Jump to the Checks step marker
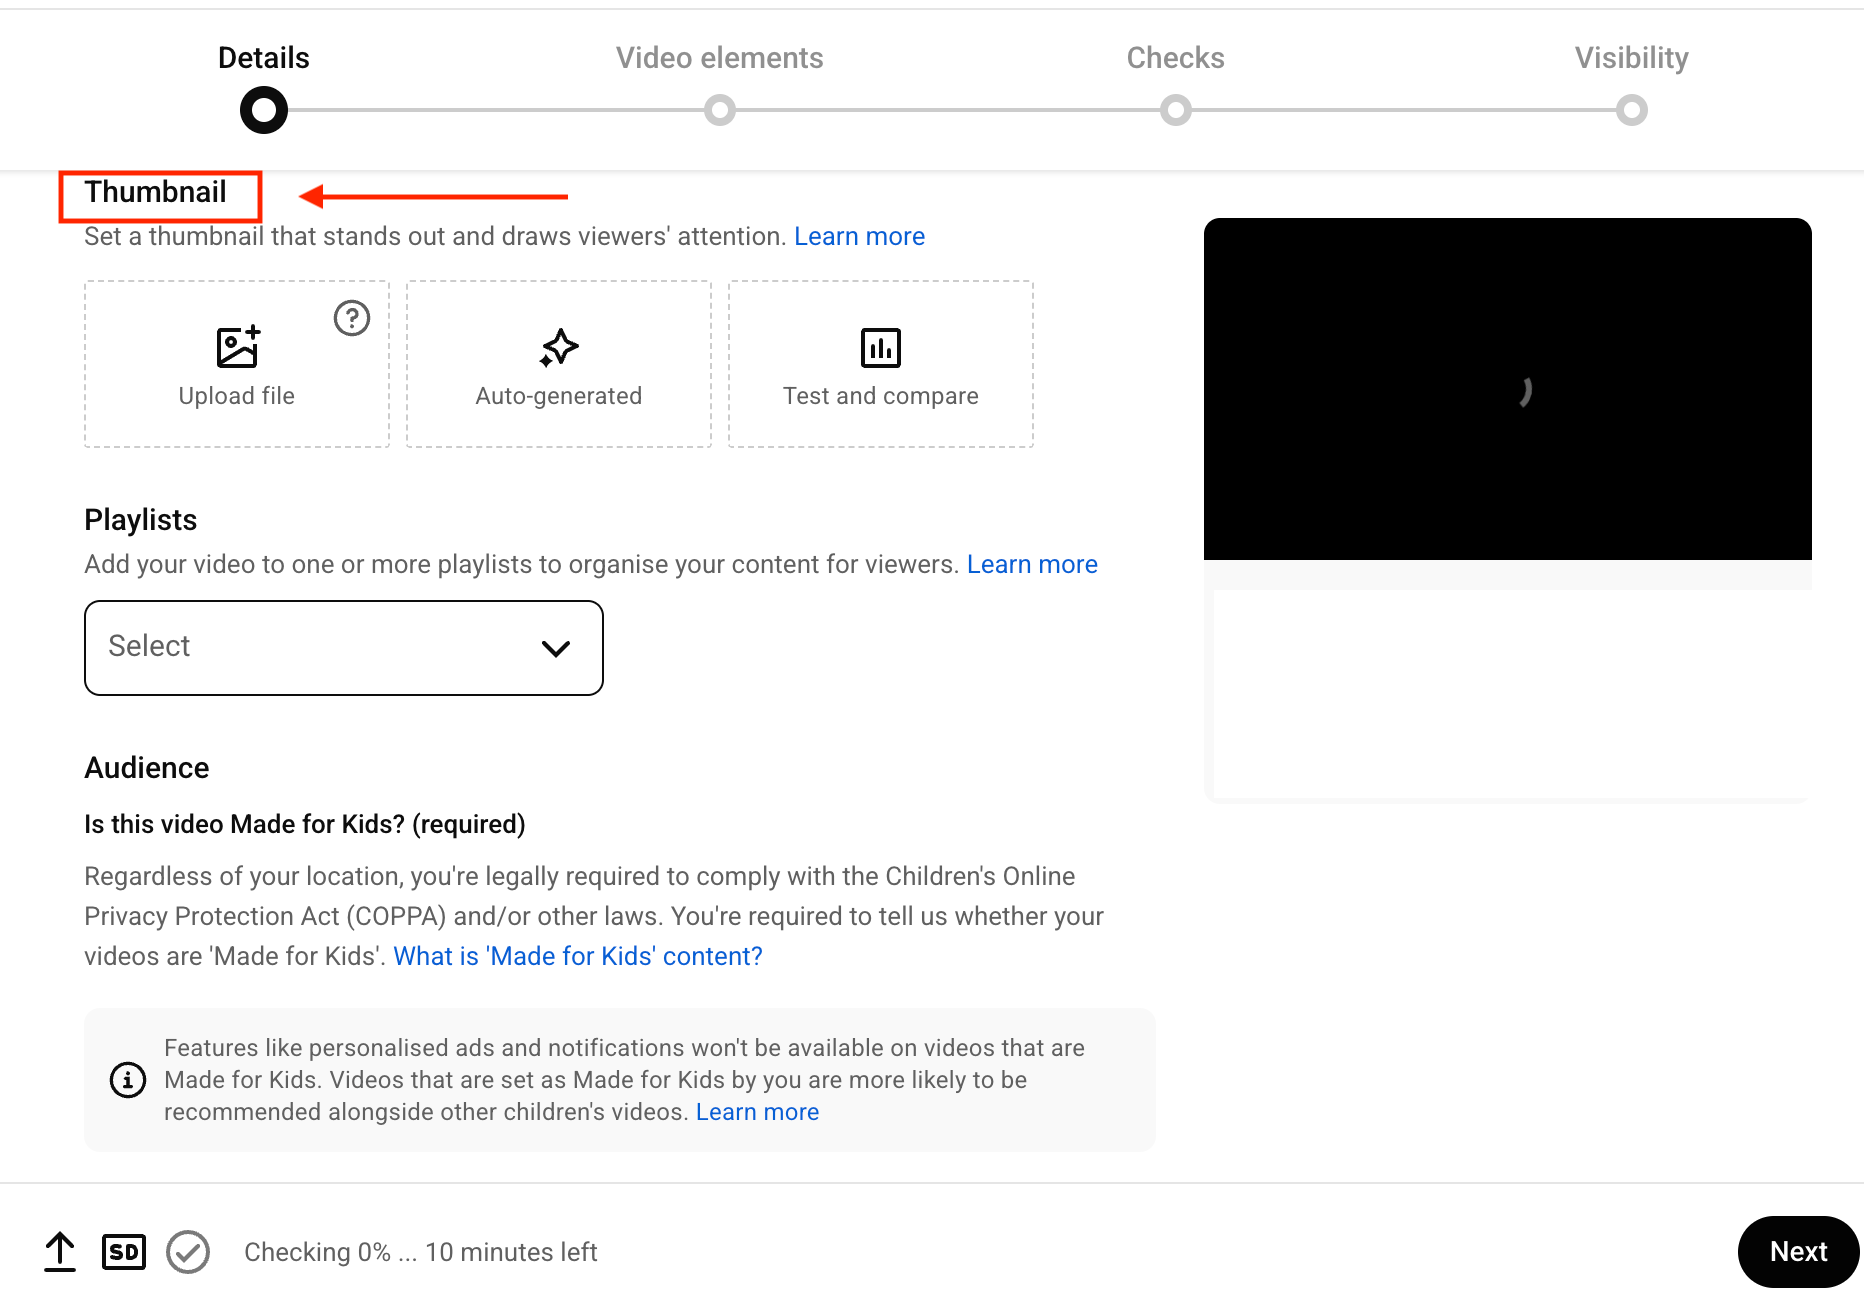Viewport: 1864px width, 1300px height. [x=1175, y=109]
